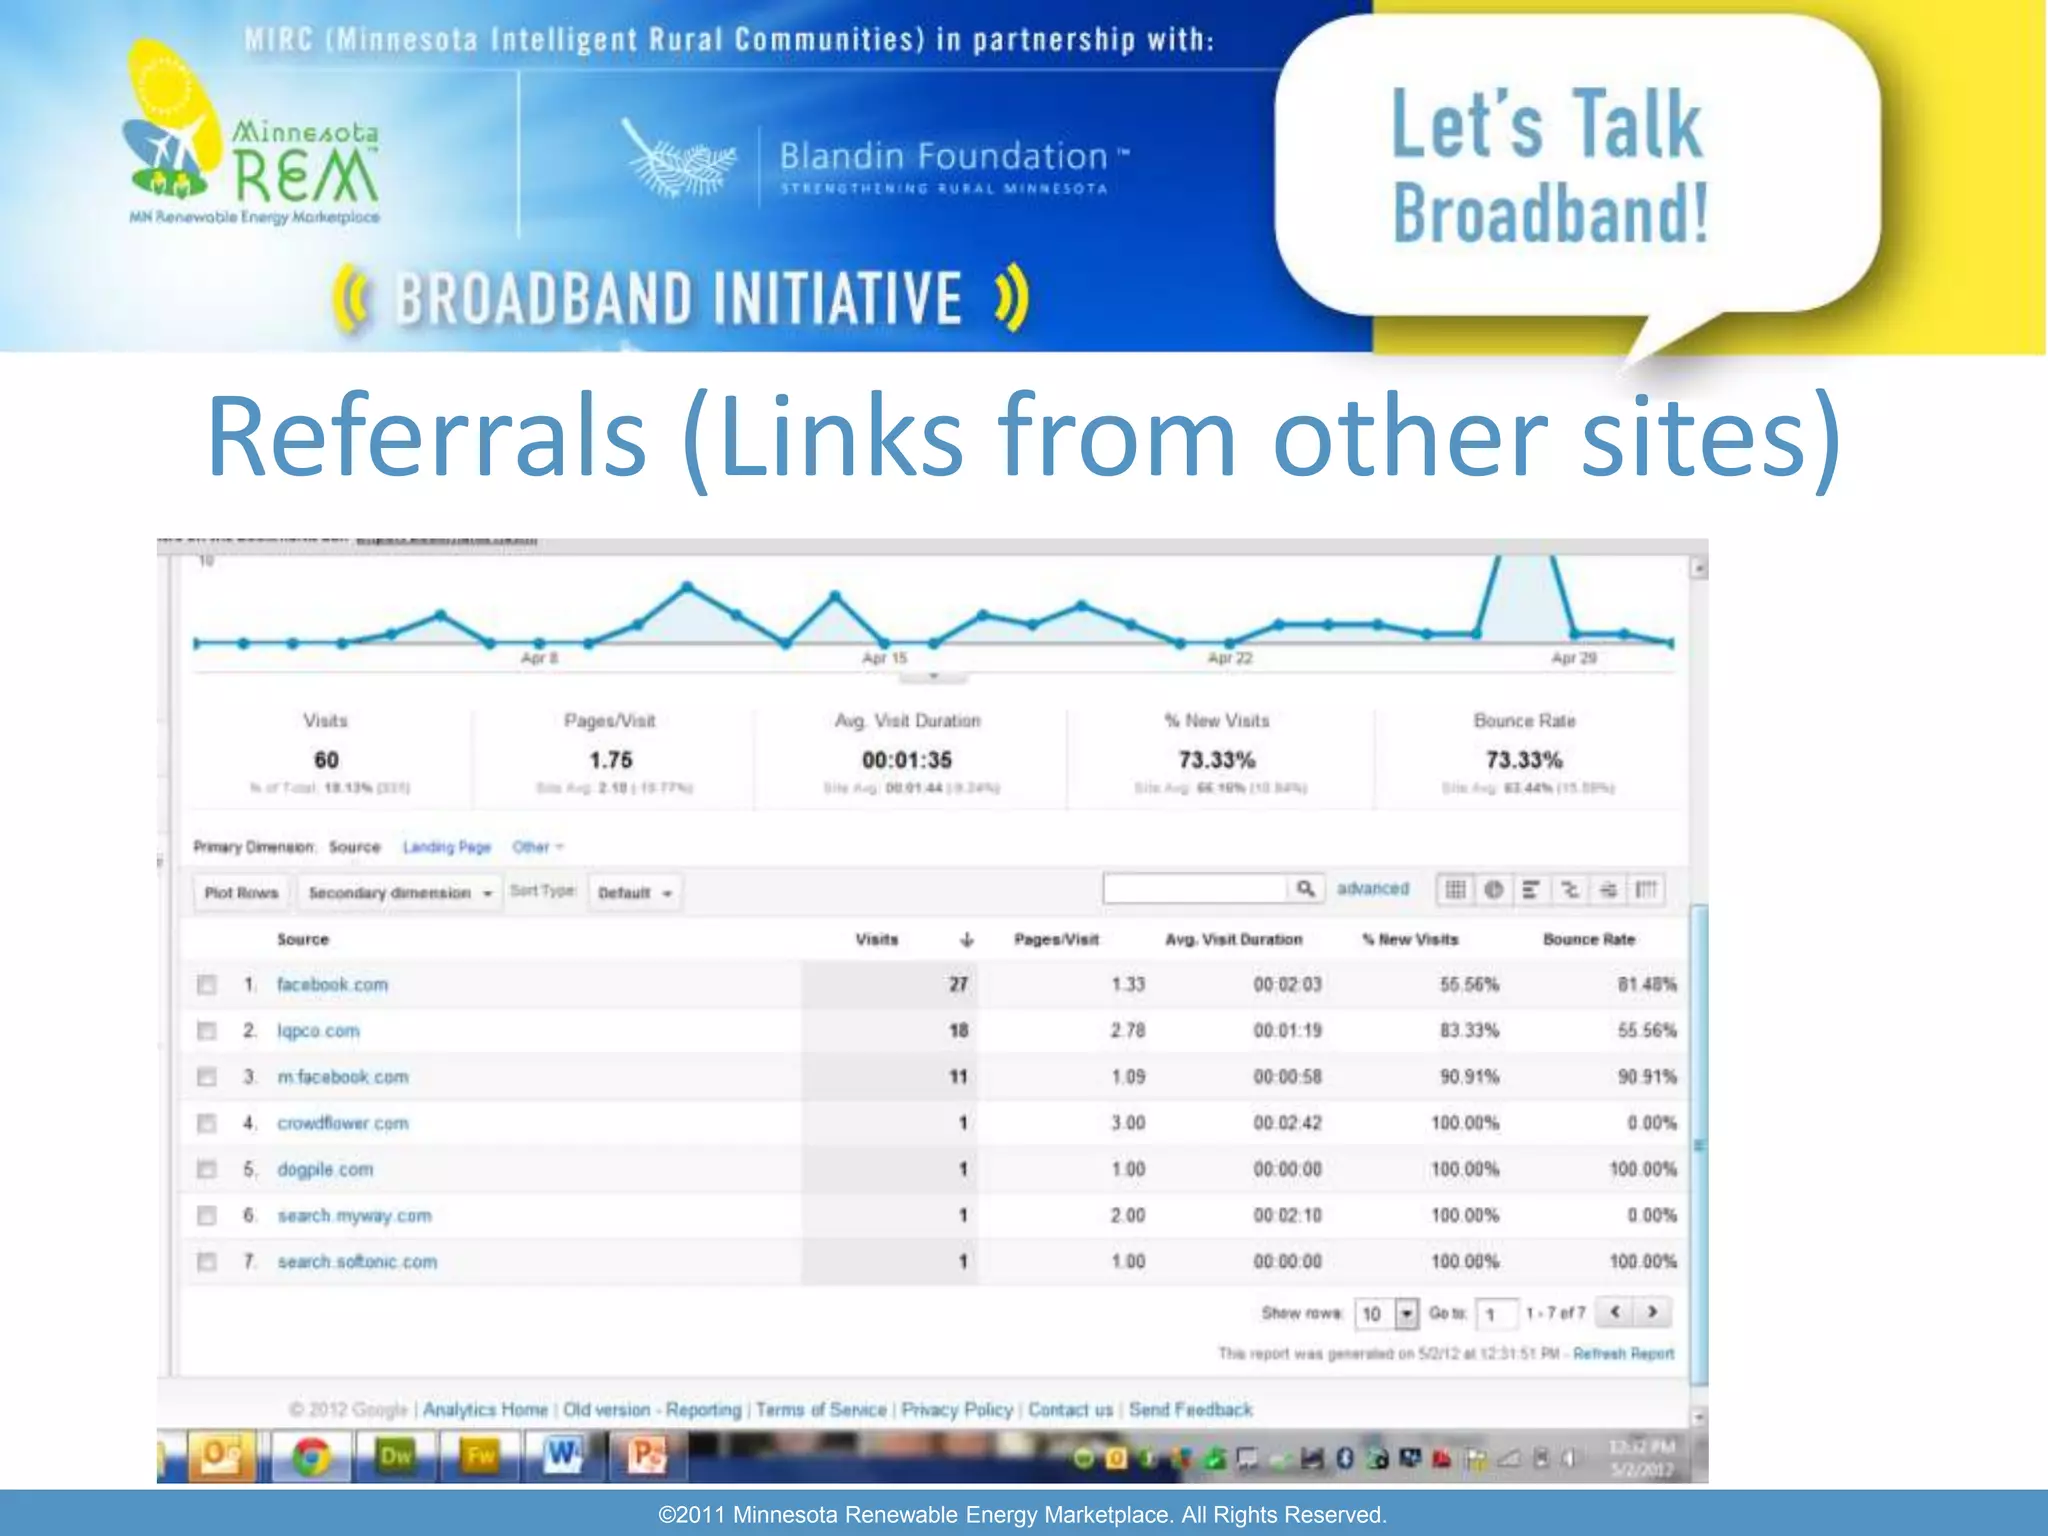The height and width of the screenshot is (1536, 2048).
Task: Click the Go to page number field
Action: (1497, 1313)
